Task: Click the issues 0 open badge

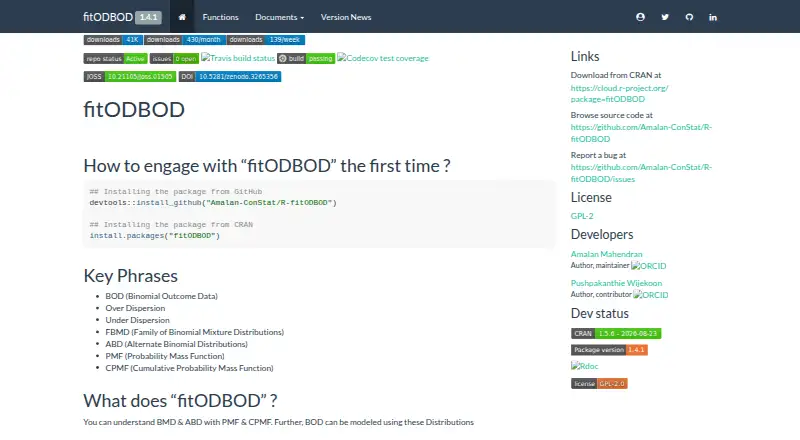Action: click(x=174, y=59)
